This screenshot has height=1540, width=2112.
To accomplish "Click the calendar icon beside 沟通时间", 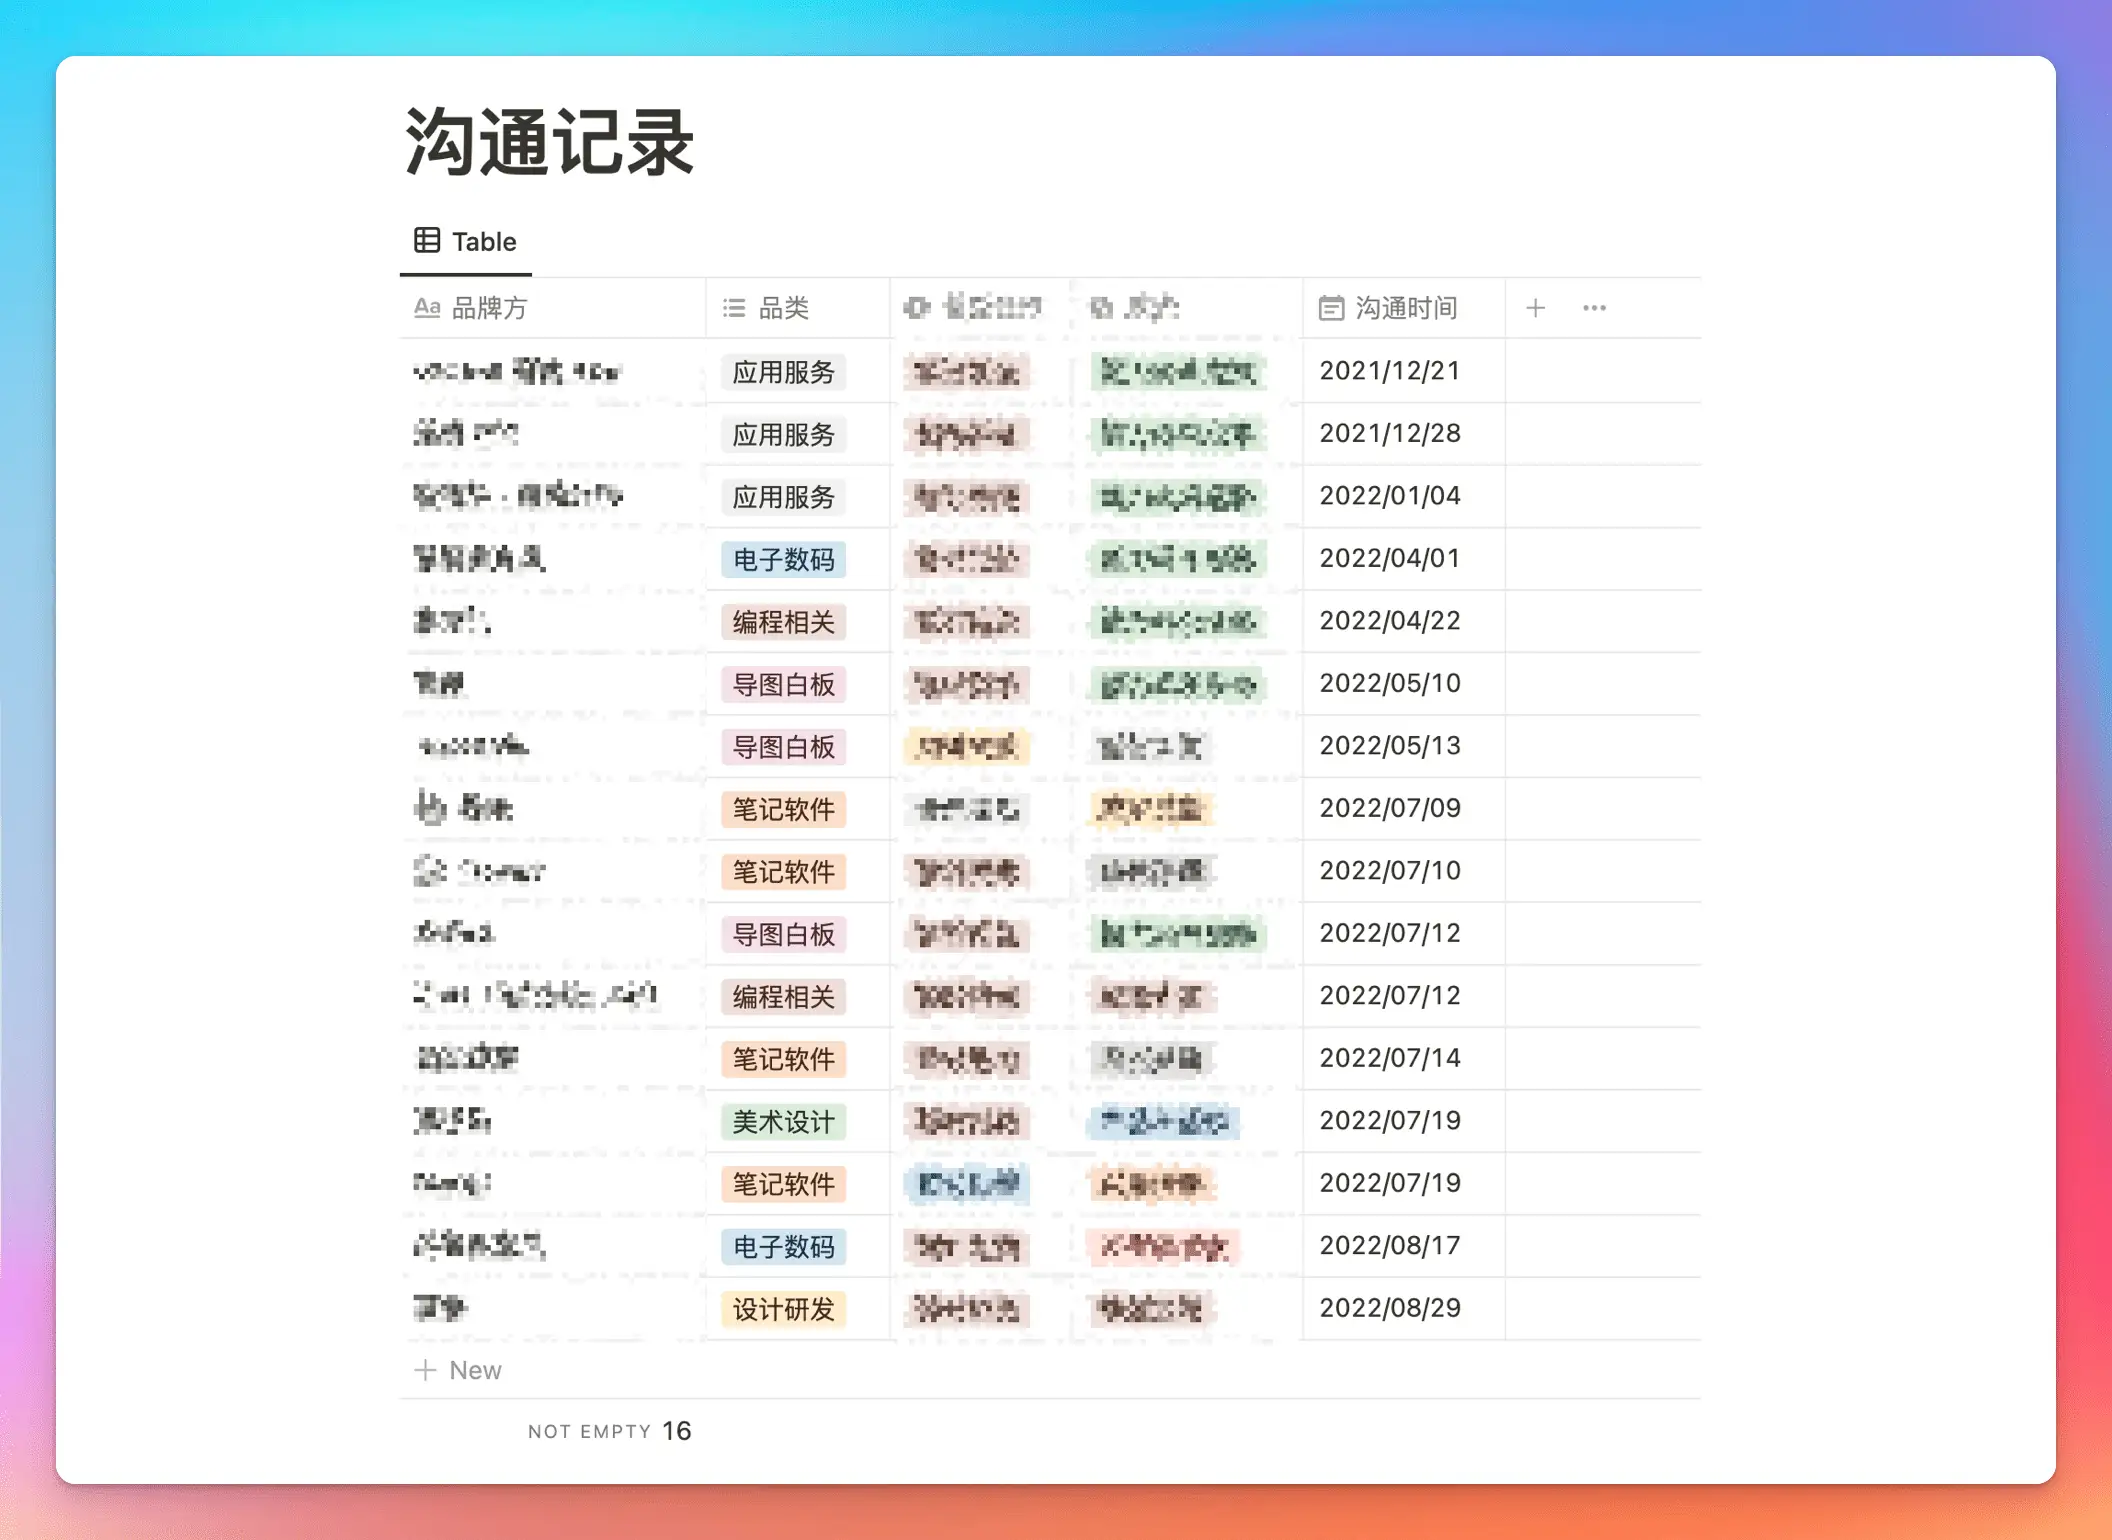I will point(1331,308).
